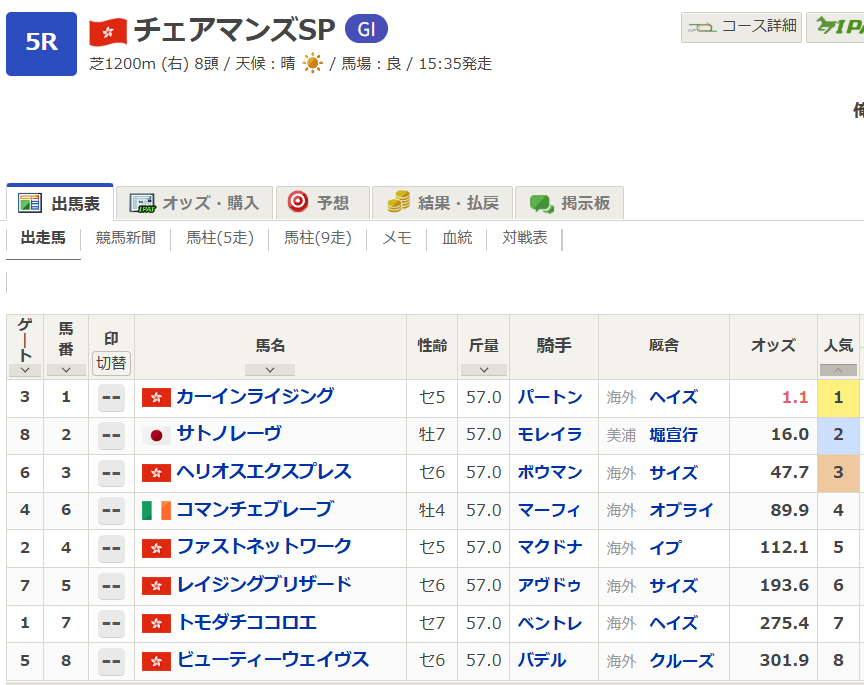
Task: Open horse page カーインライジング
Action: coord(255,396)
